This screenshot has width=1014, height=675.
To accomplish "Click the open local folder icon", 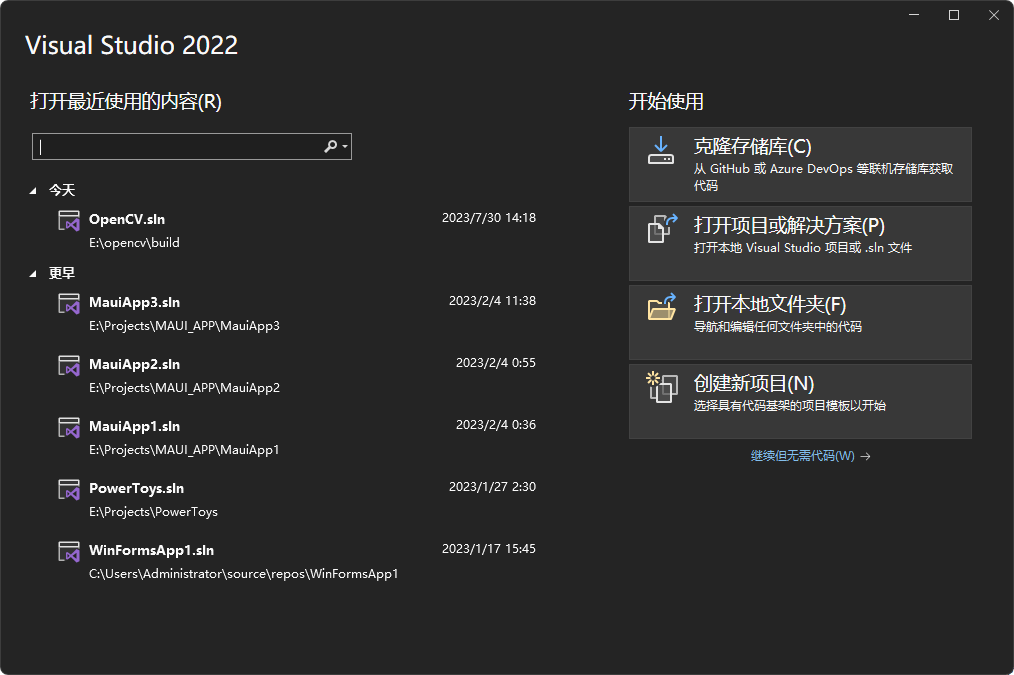I will pos(662,307).
